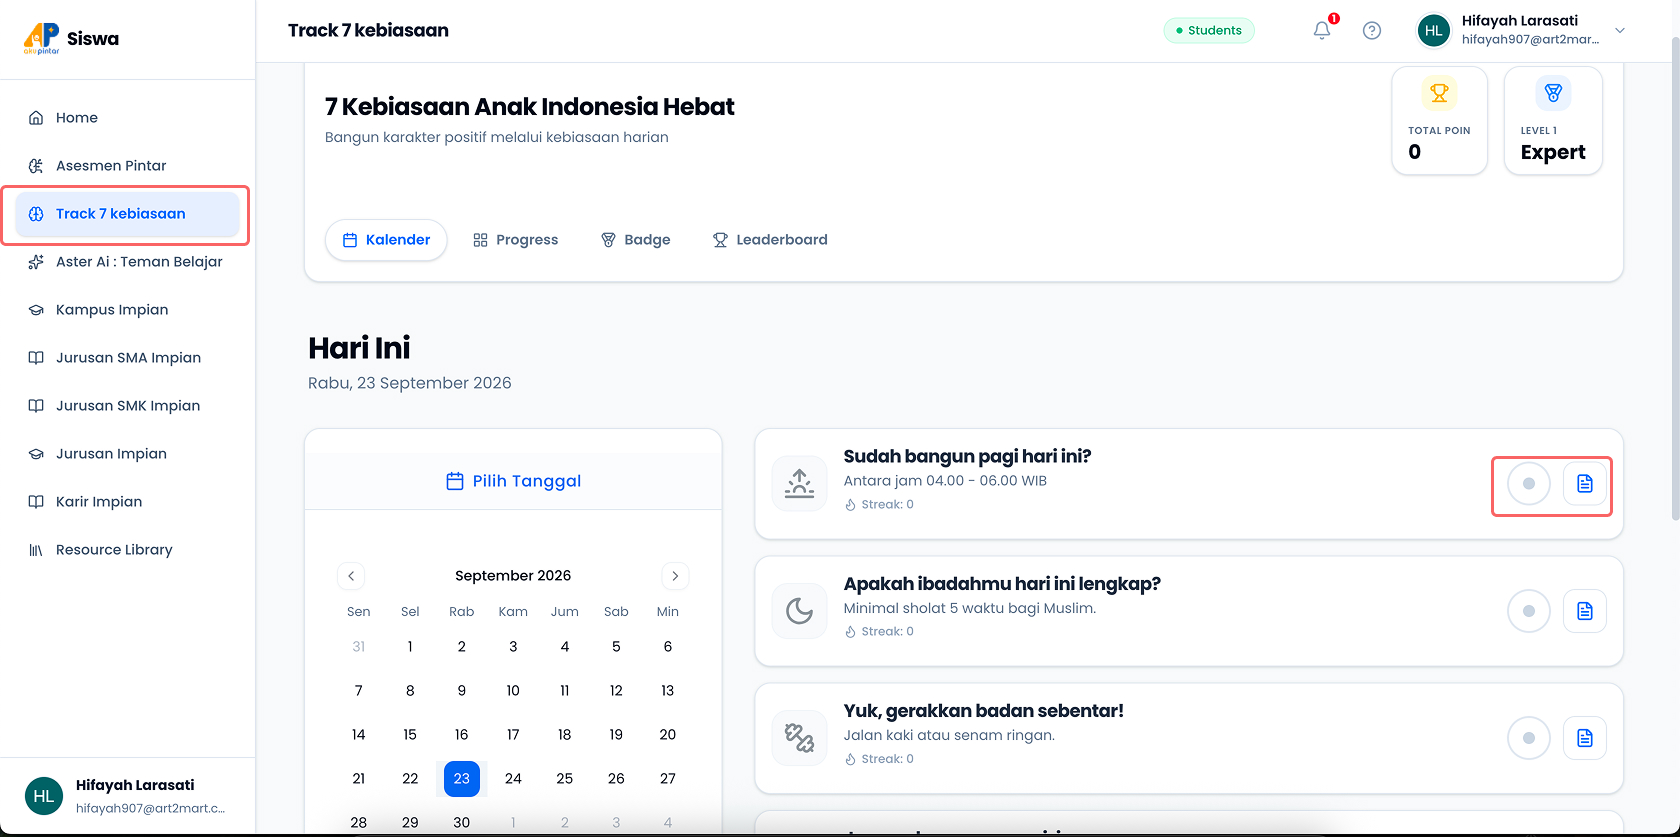Click the sunrise icon for bangun pagi
1680x837 pixels.
pyautogui.click(x=799, y=483)
